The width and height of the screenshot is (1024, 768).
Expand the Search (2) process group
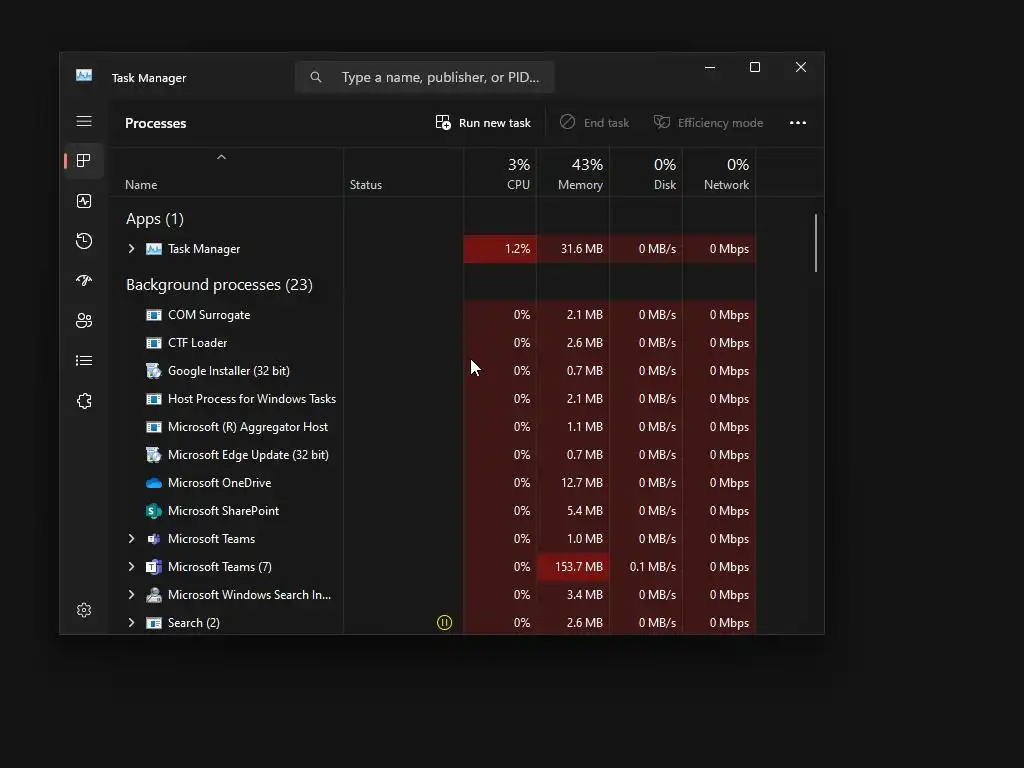pos(131,623)
